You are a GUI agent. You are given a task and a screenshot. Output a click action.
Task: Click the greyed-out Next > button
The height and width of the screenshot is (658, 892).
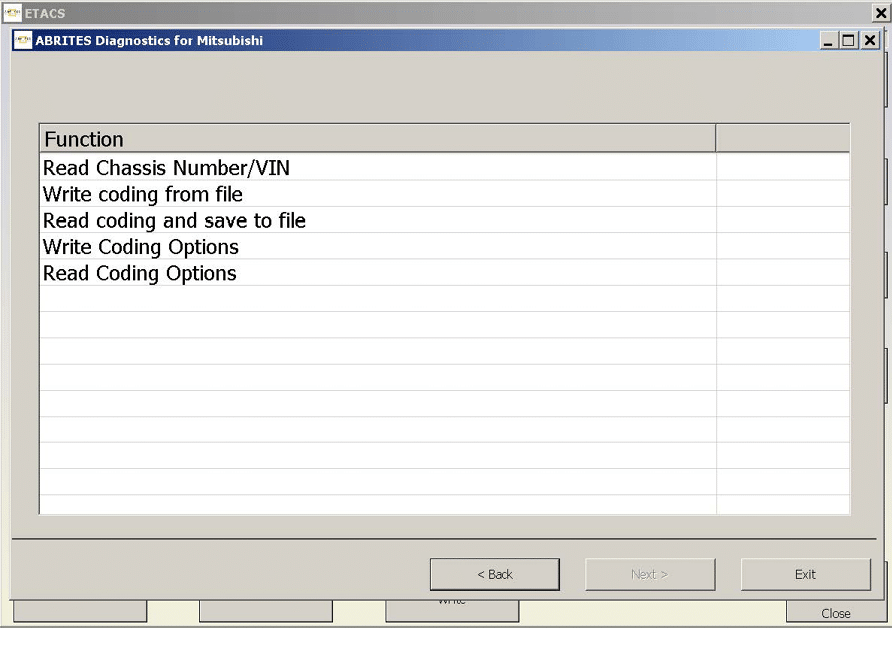tap(649, 574)
